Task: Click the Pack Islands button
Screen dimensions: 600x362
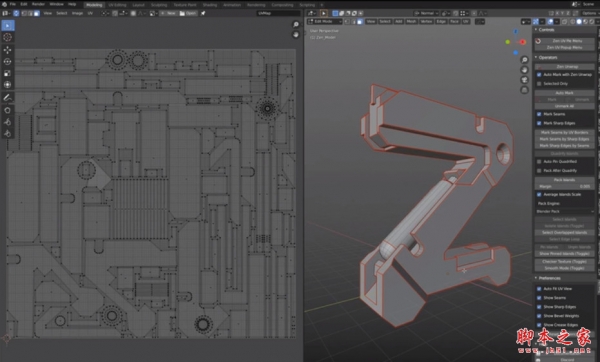Action: click(565, 180)
